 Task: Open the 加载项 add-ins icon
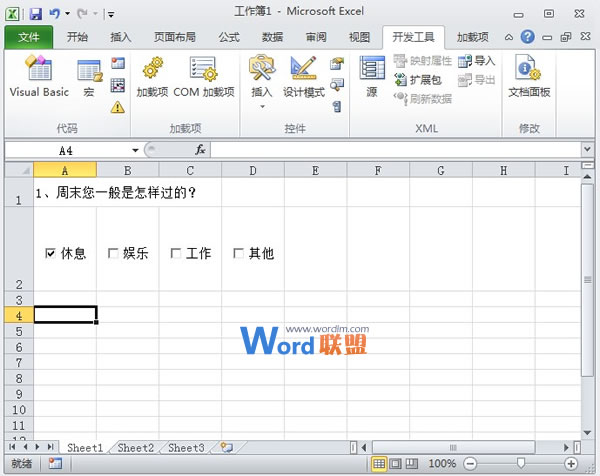click(152, 78)
